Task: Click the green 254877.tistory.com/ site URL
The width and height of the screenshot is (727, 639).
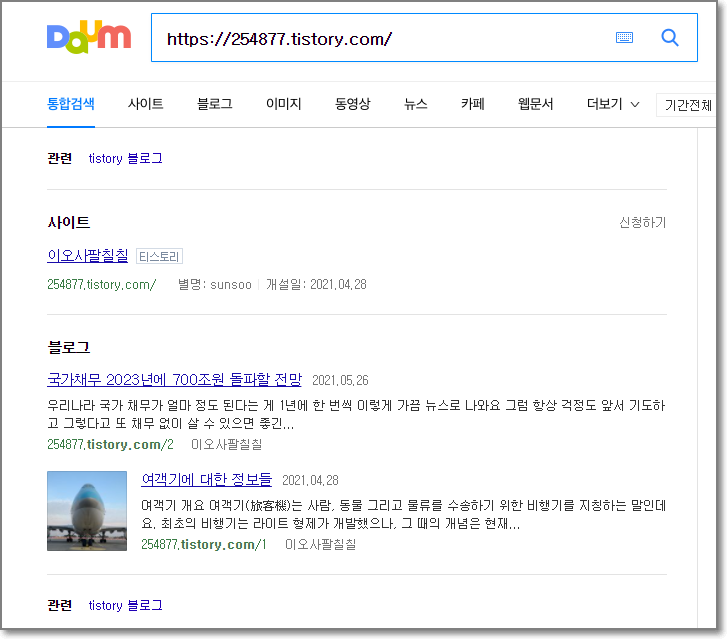Action: pos(102,284)
